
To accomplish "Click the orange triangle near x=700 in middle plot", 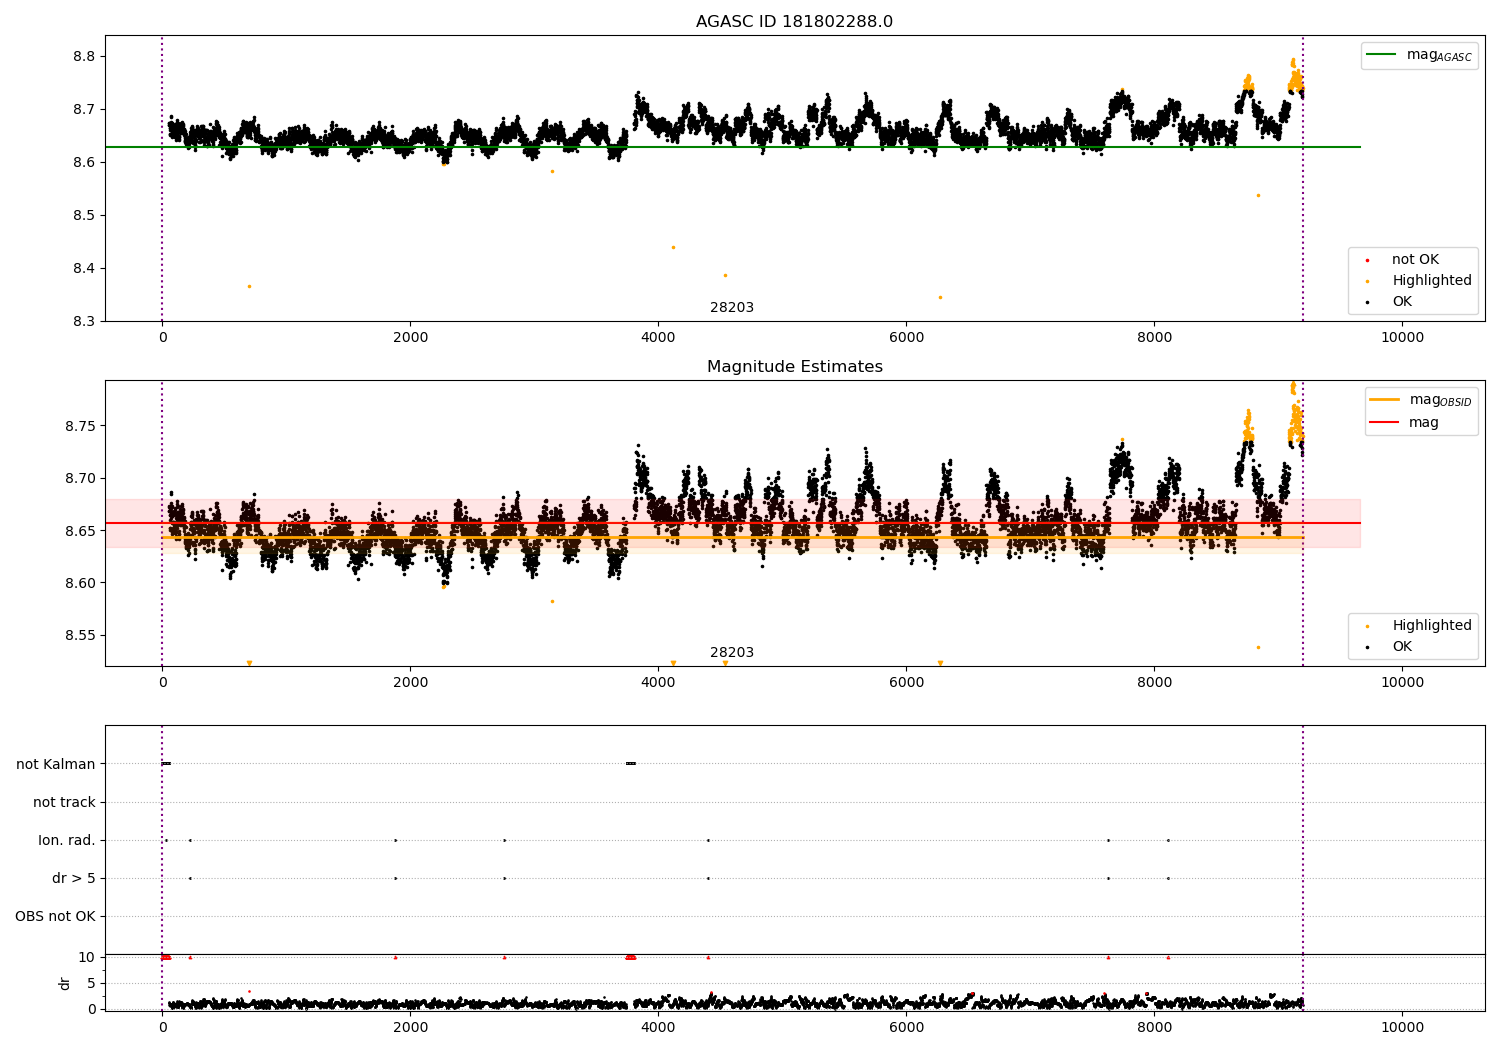I will [x=249, y=663].
